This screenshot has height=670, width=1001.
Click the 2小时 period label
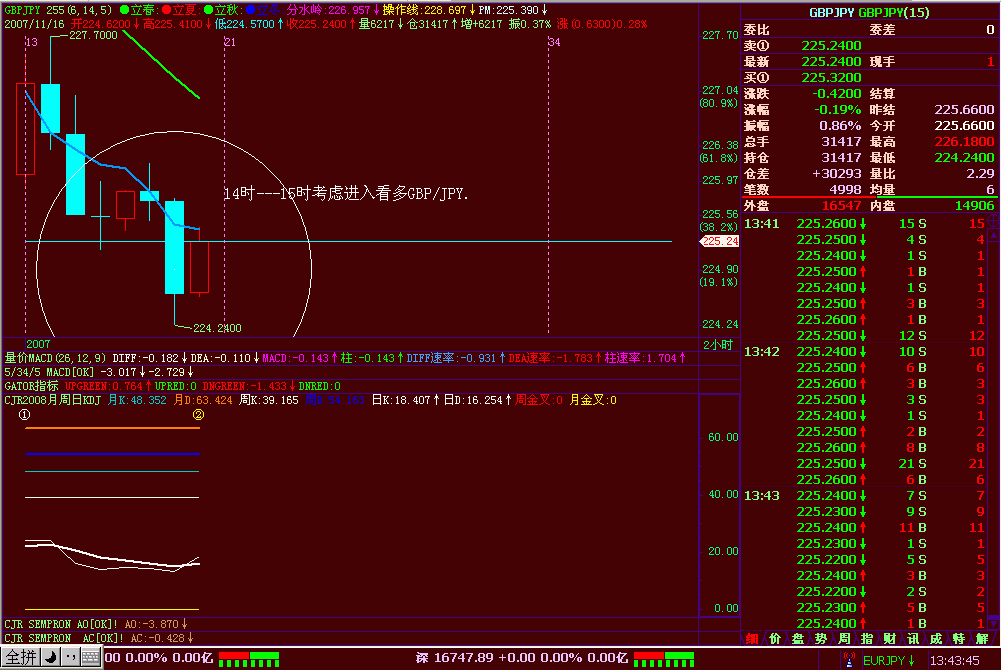coord(718,345)
